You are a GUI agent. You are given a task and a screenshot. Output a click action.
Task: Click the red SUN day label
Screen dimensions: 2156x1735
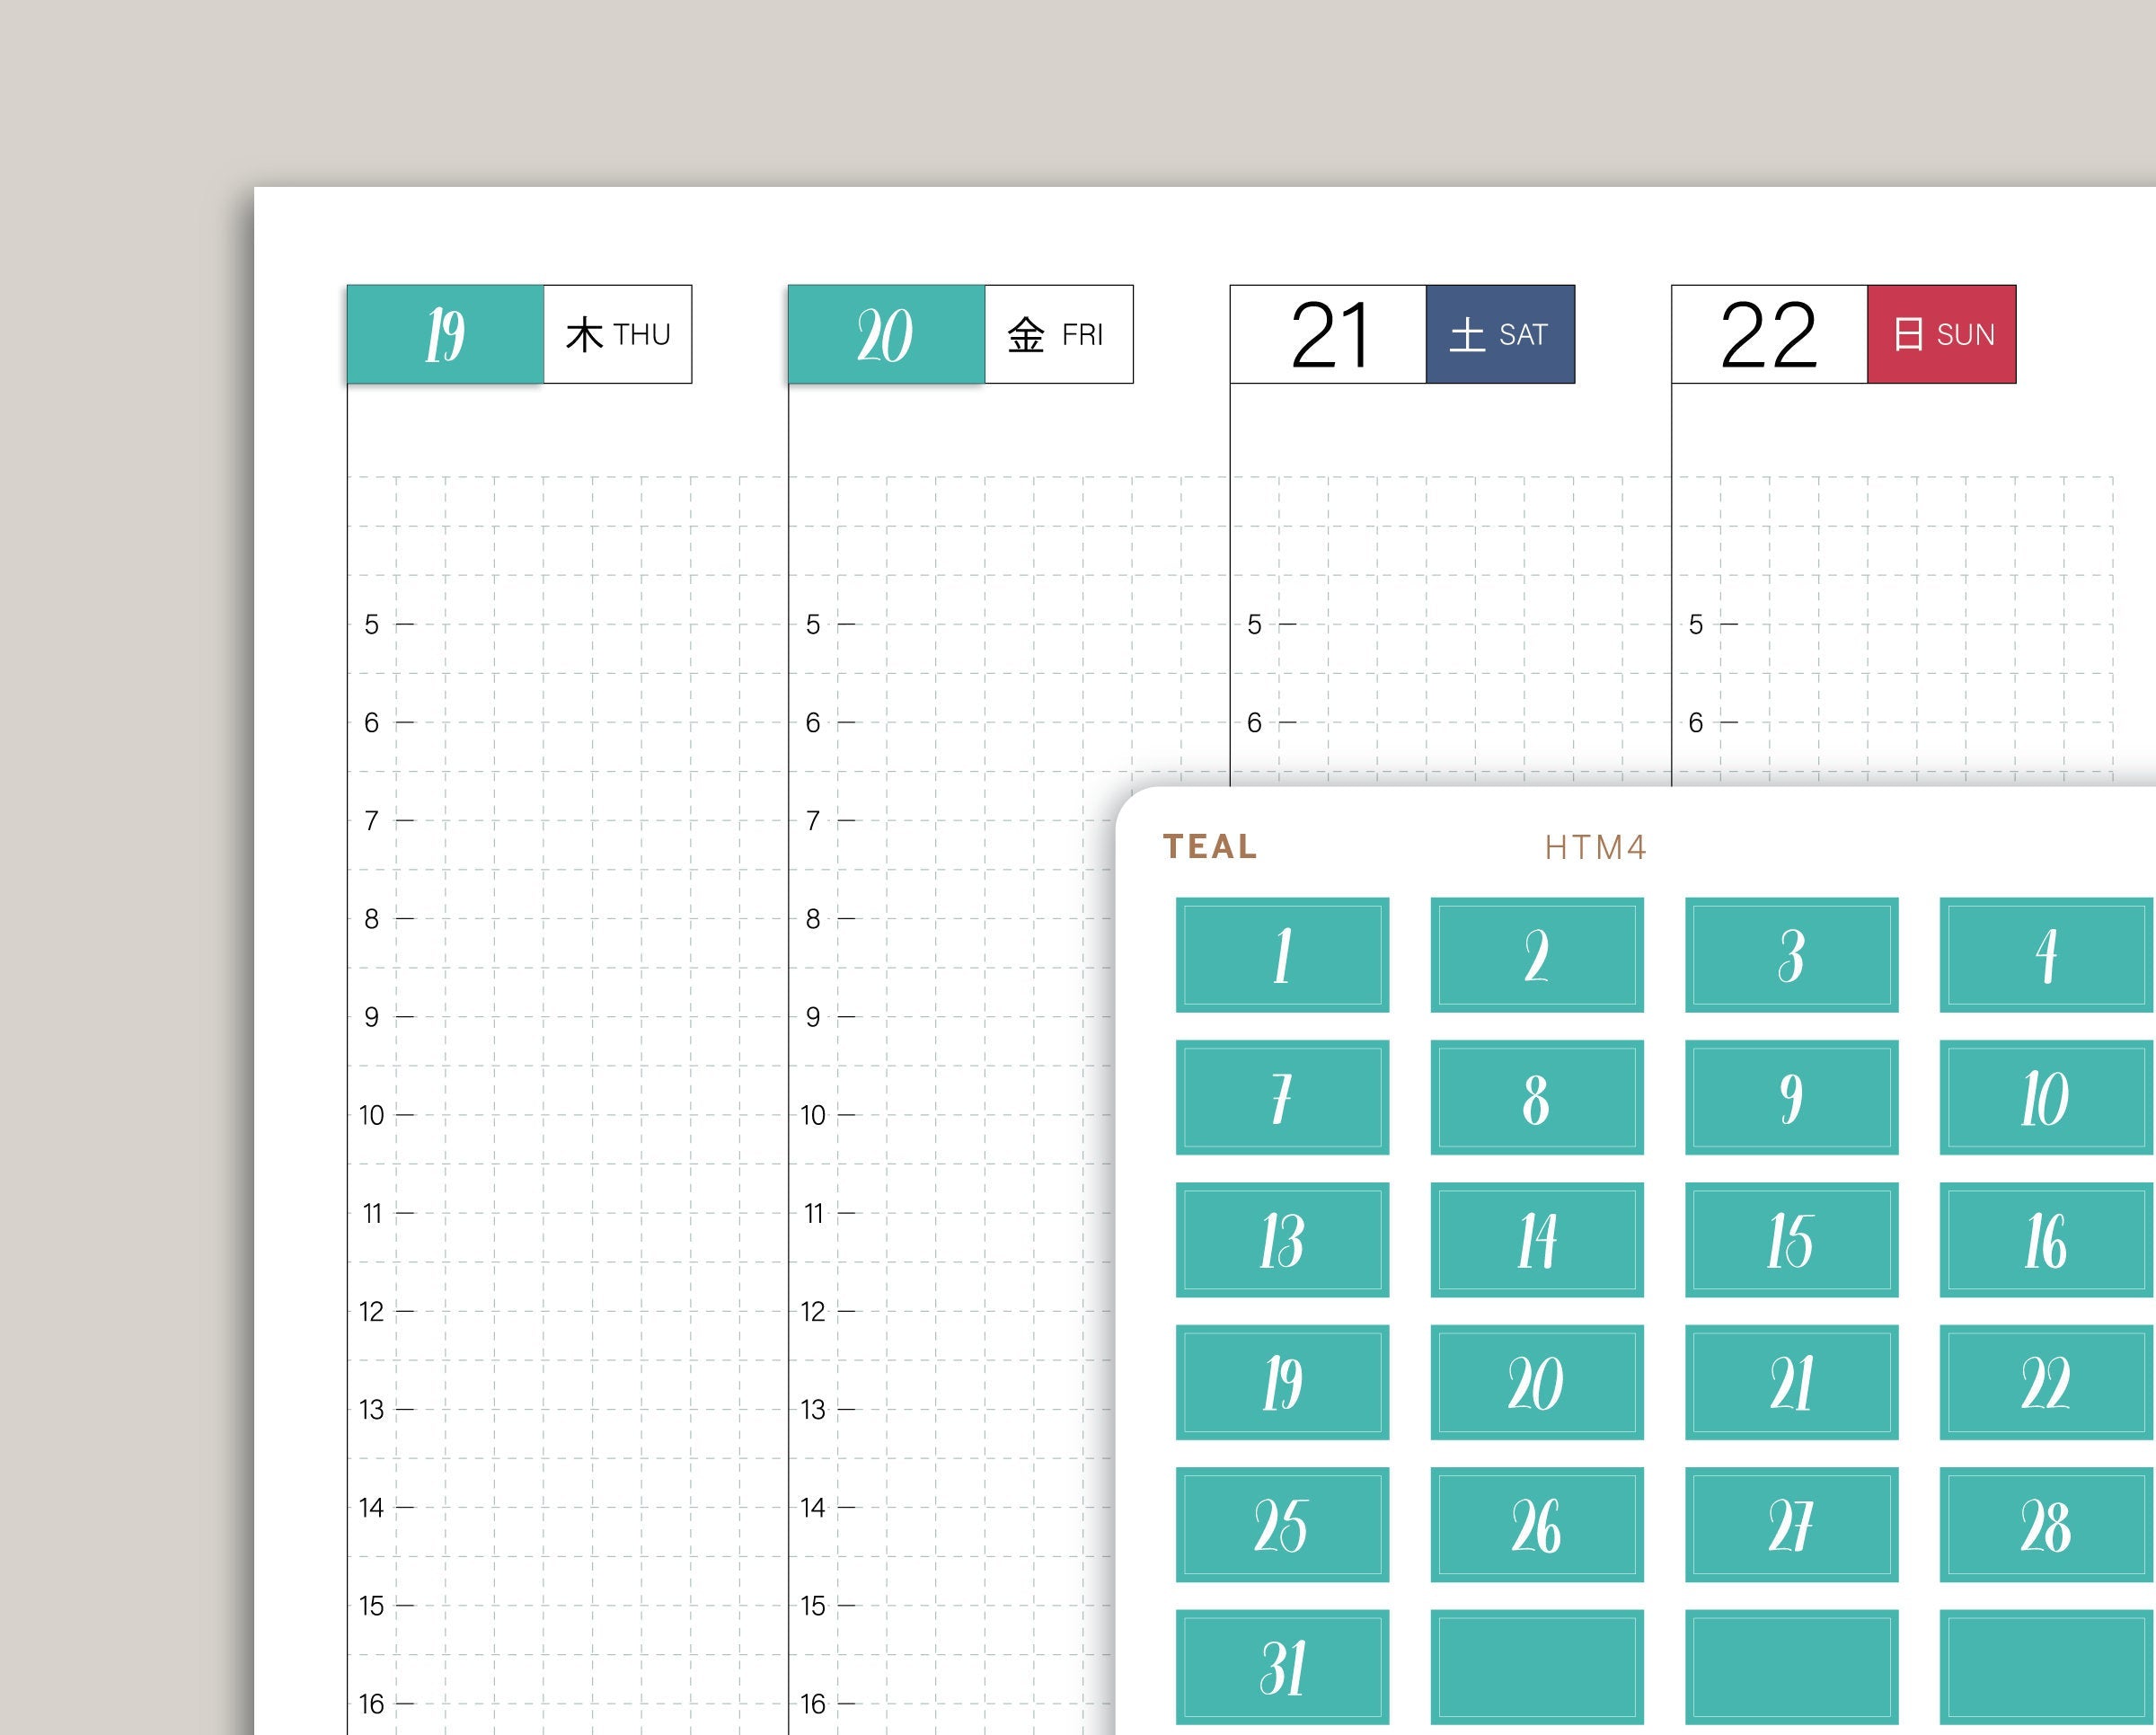pyautogui.click(x=1941, y=334)
